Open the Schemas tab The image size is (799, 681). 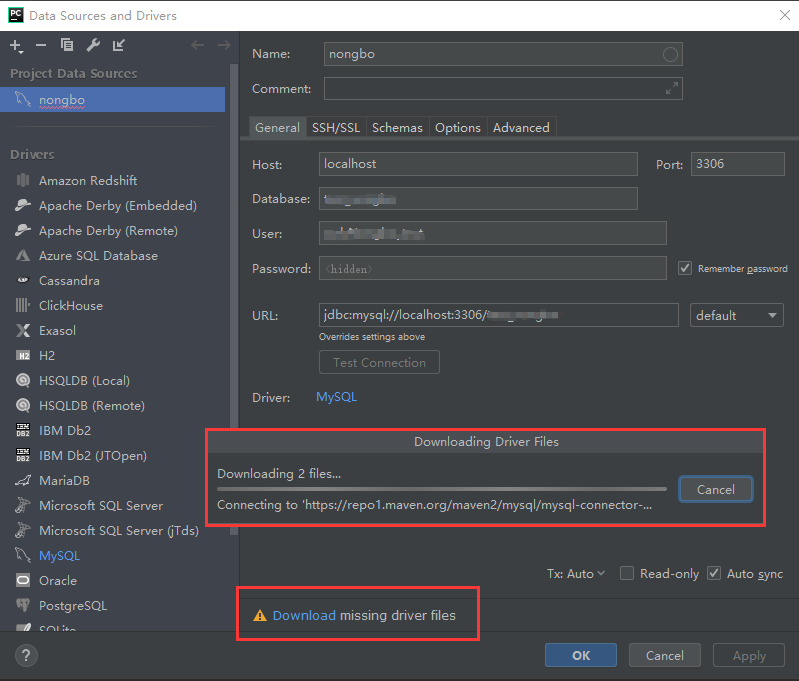tap(397, 127)
